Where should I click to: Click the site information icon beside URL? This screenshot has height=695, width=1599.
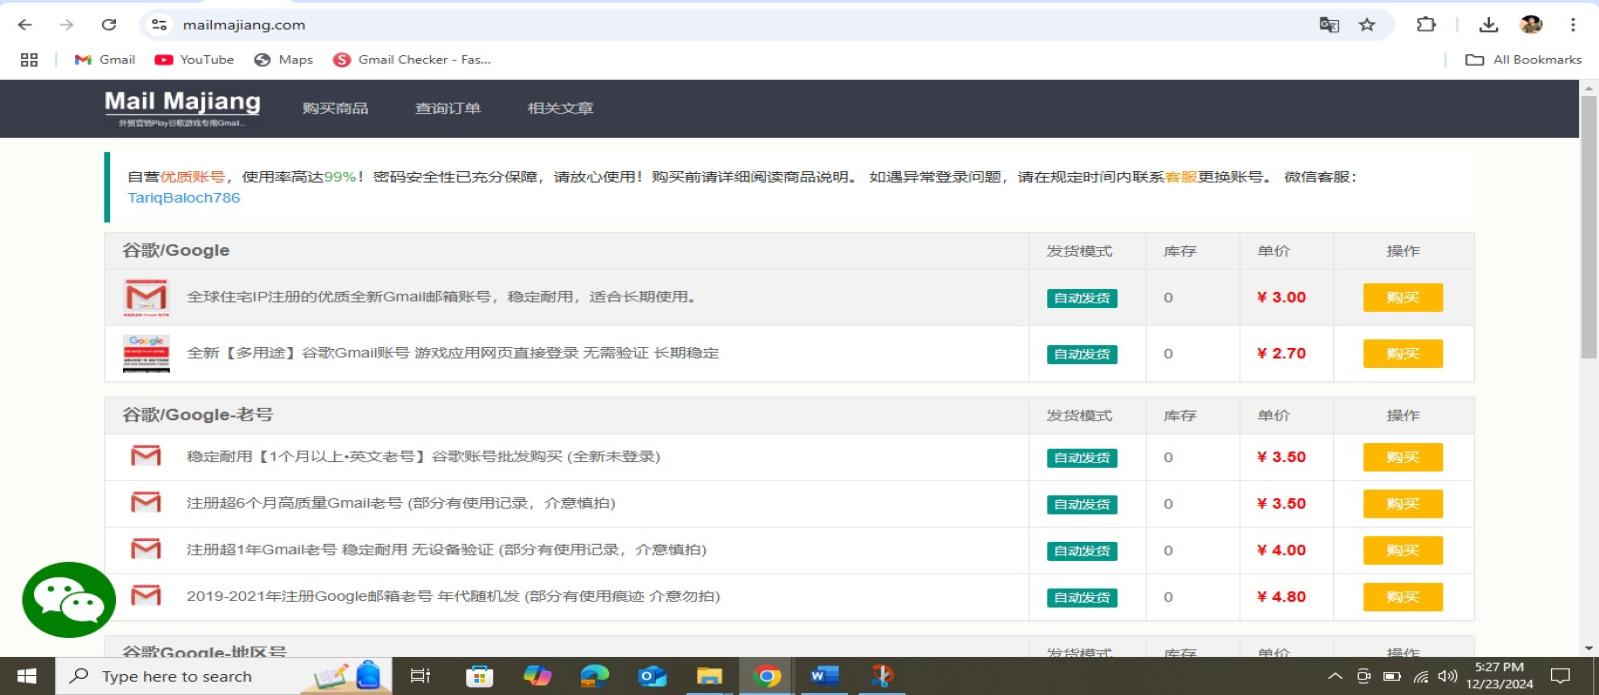tap(159, 25)
